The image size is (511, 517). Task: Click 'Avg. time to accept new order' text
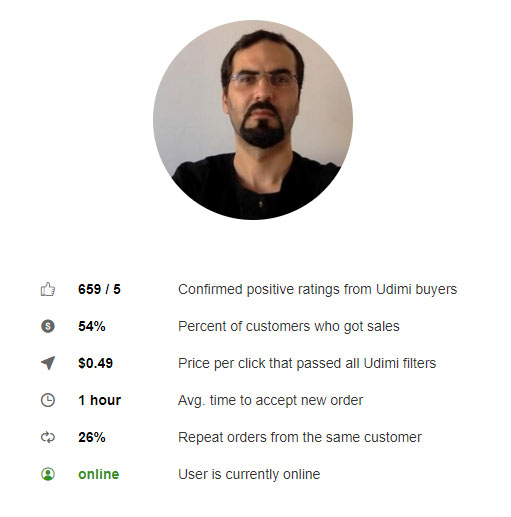(270, 401)
